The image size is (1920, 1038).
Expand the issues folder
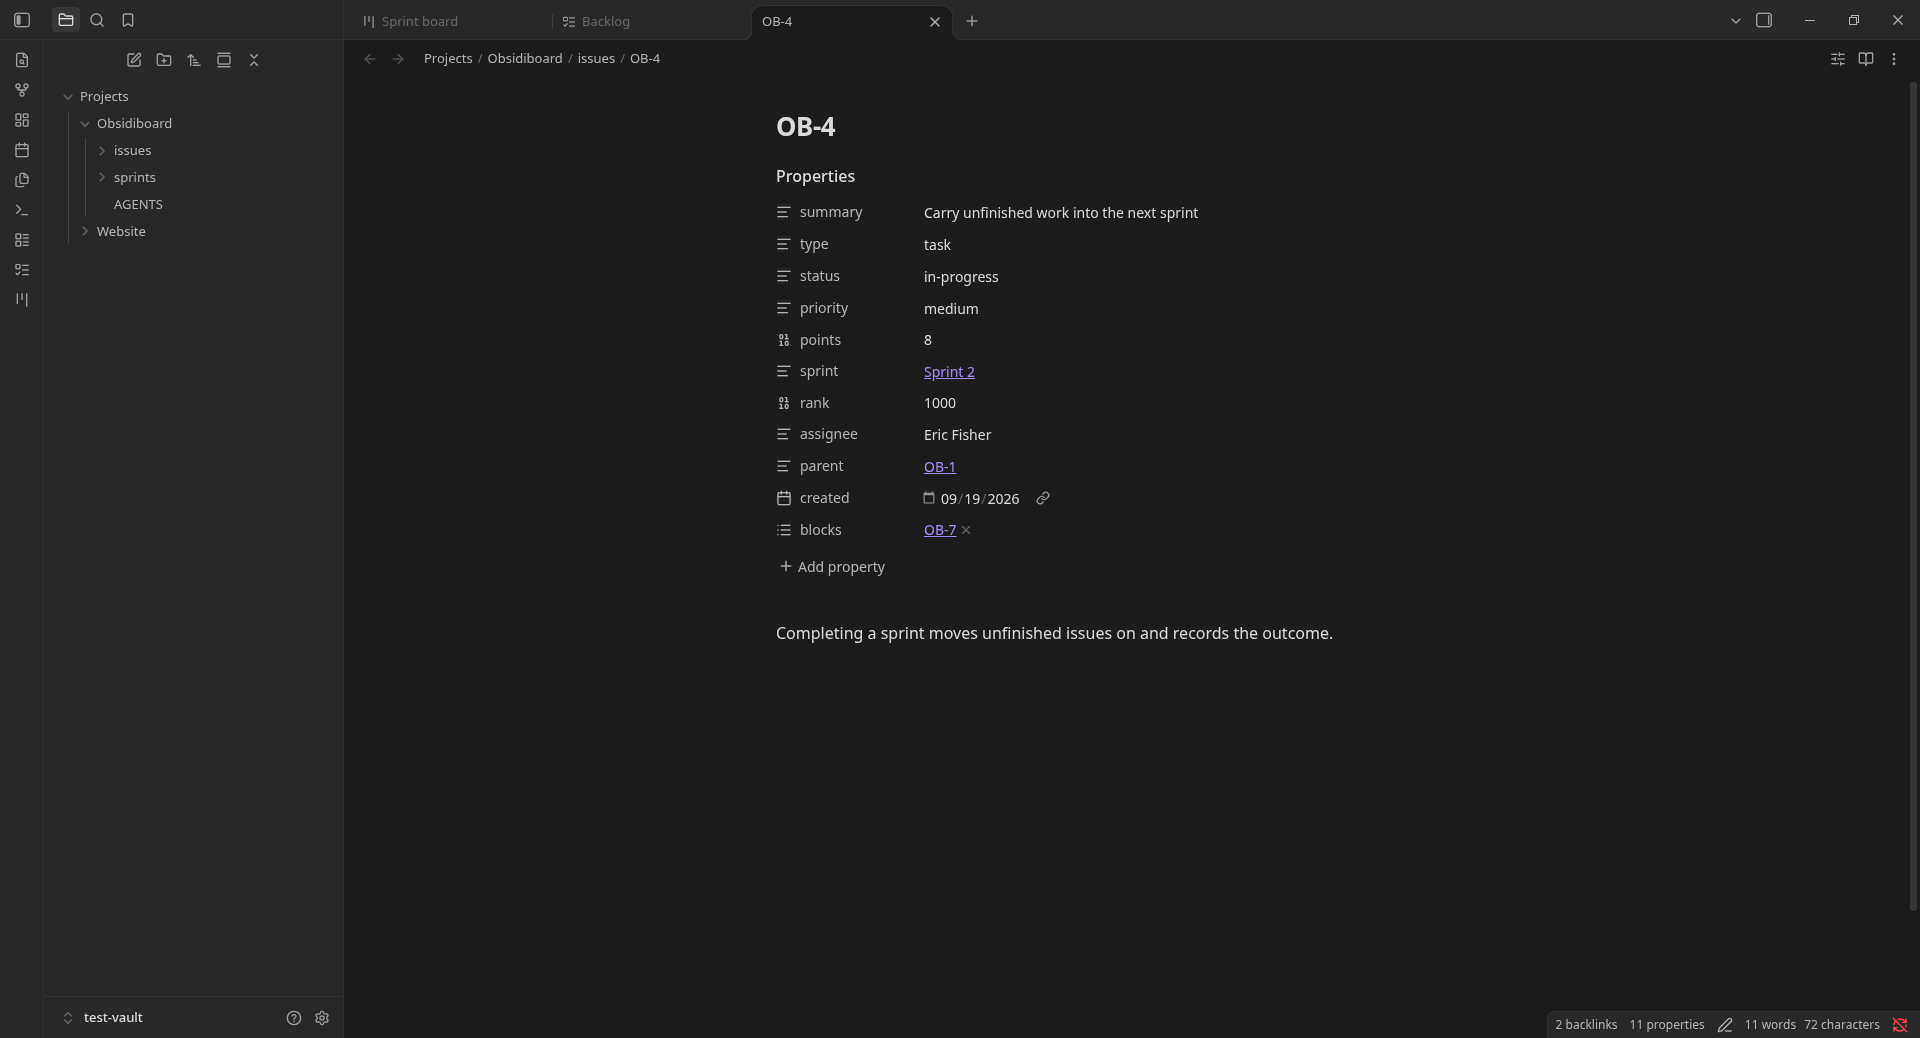pyautogui.click(x=102, y=151)
